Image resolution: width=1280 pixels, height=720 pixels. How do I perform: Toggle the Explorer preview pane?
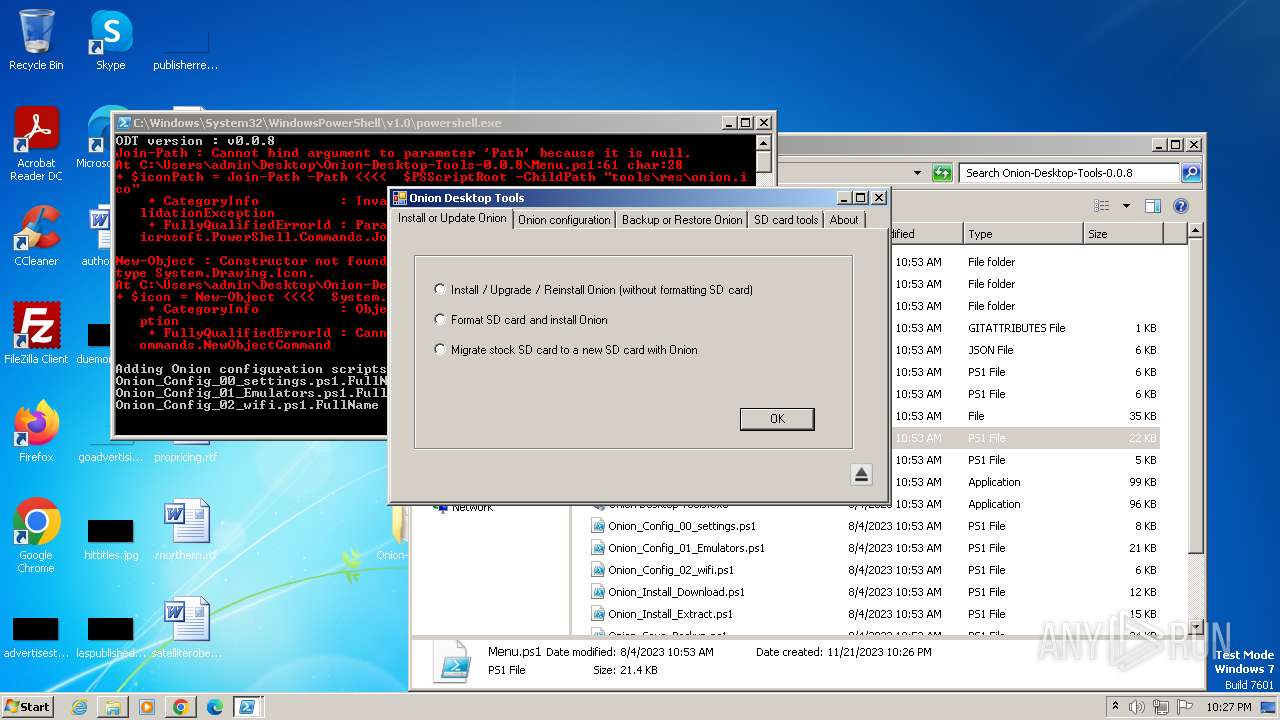[1152, 206]
